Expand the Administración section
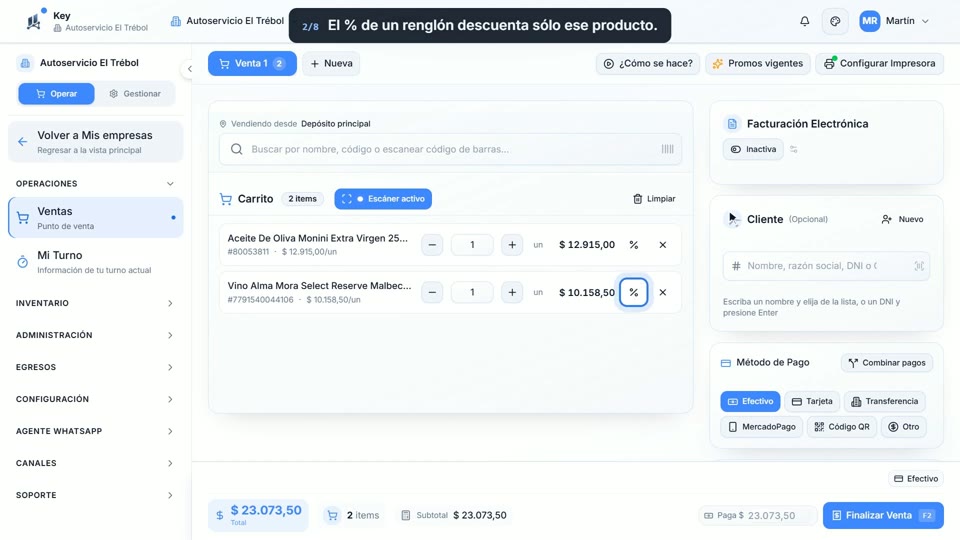The image size is (960, 540). [96, 335]
